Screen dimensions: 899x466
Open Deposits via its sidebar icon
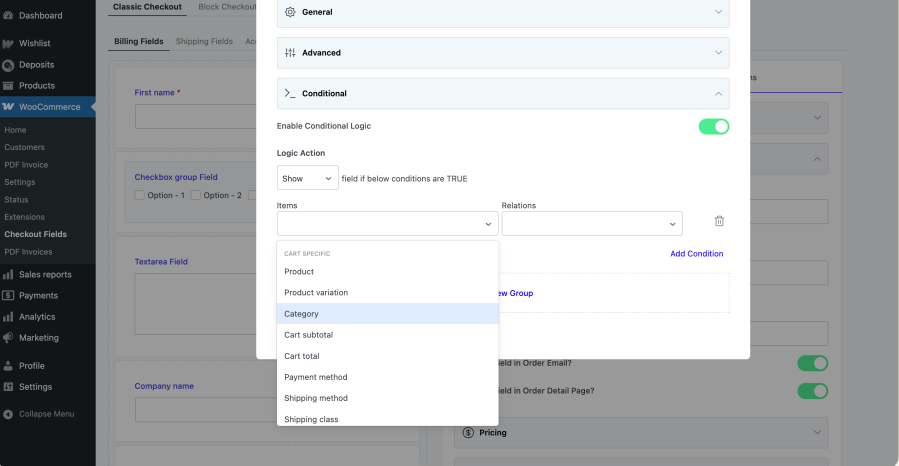tap(8, 64)
